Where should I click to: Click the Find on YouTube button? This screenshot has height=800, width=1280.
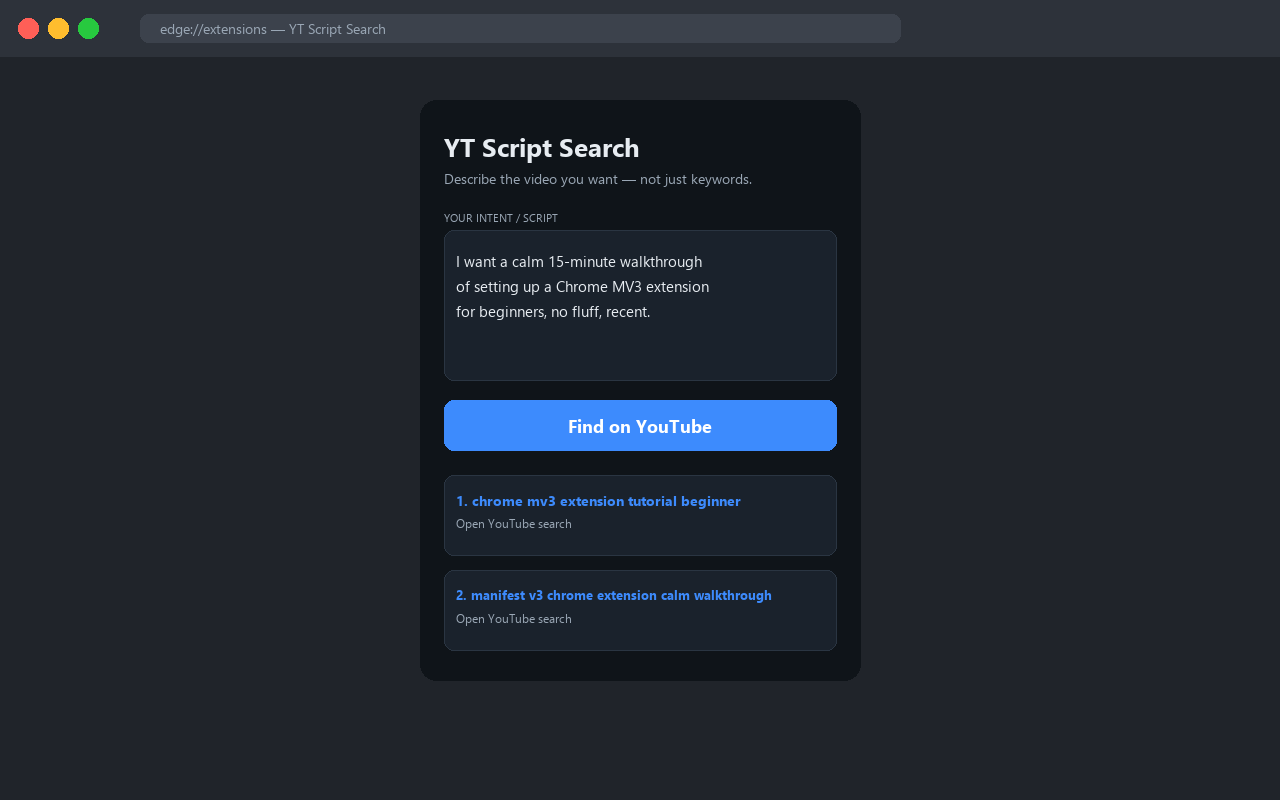coord(640,426)
